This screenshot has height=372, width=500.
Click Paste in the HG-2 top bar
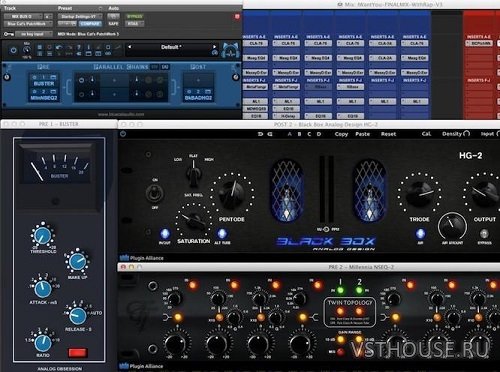click(363, 134)
